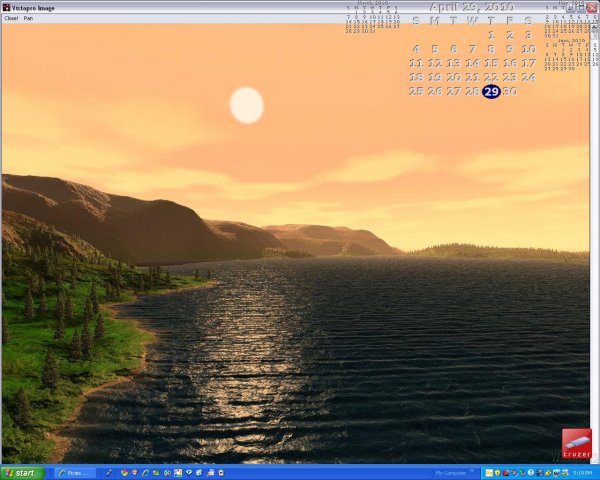Screen dimensions: 600x480
Task: Select highlighted date 29 on calendar
Action: click(x=491, y=92)
